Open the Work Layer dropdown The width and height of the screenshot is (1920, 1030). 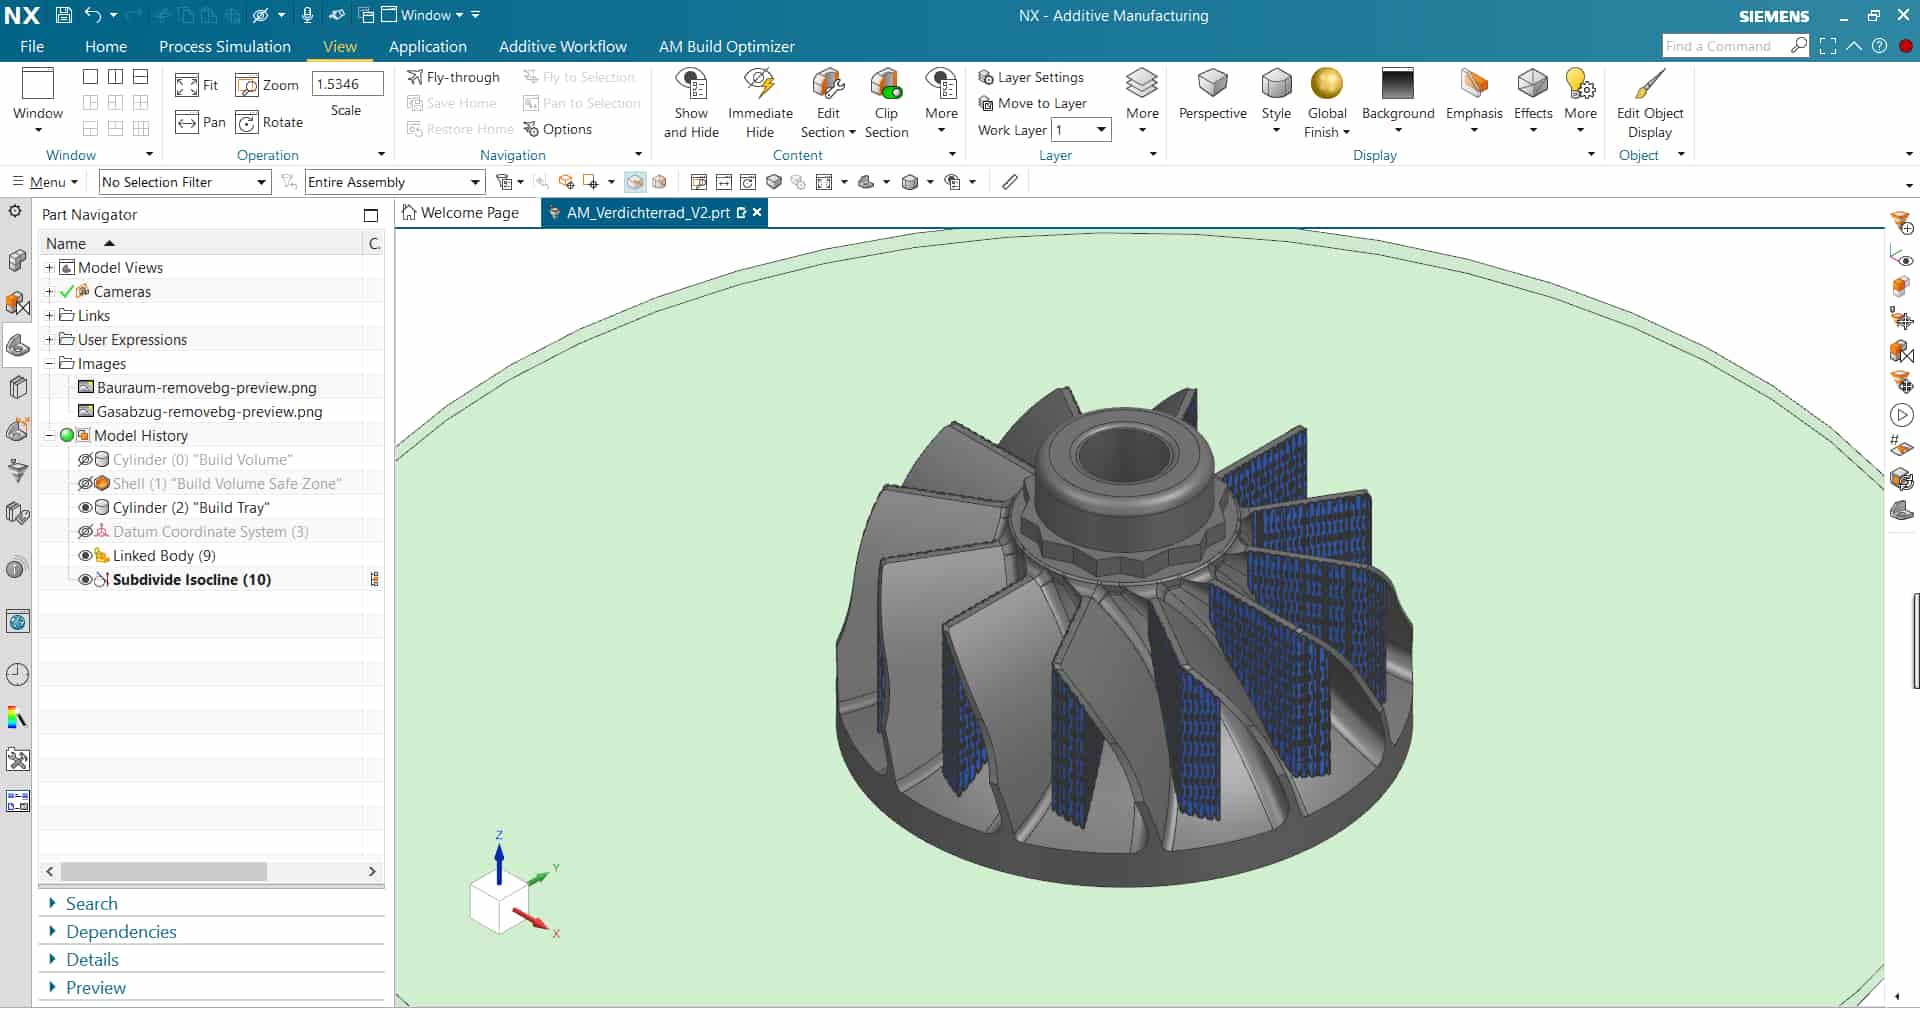pyautogui.click(x=1082, y=130)
